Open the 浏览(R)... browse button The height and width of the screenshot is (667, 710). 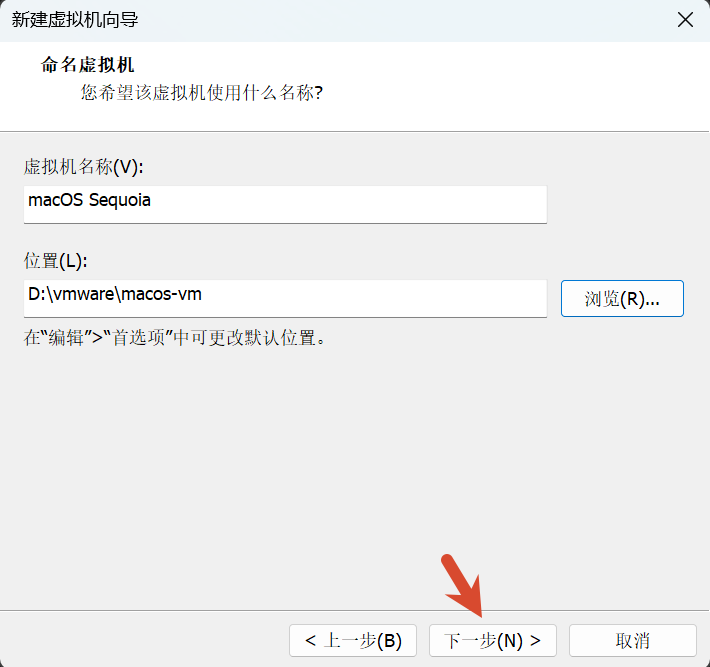[622, 298]
